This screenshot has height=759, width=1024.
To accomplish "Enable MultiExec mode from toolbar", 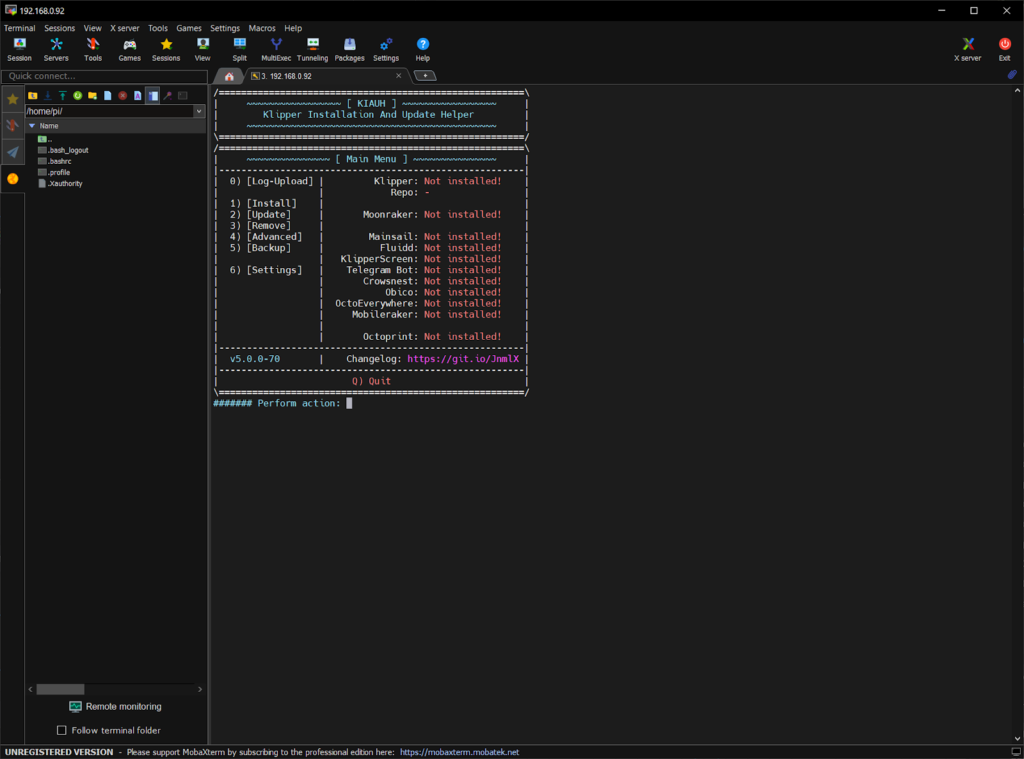I will point(276,49).
